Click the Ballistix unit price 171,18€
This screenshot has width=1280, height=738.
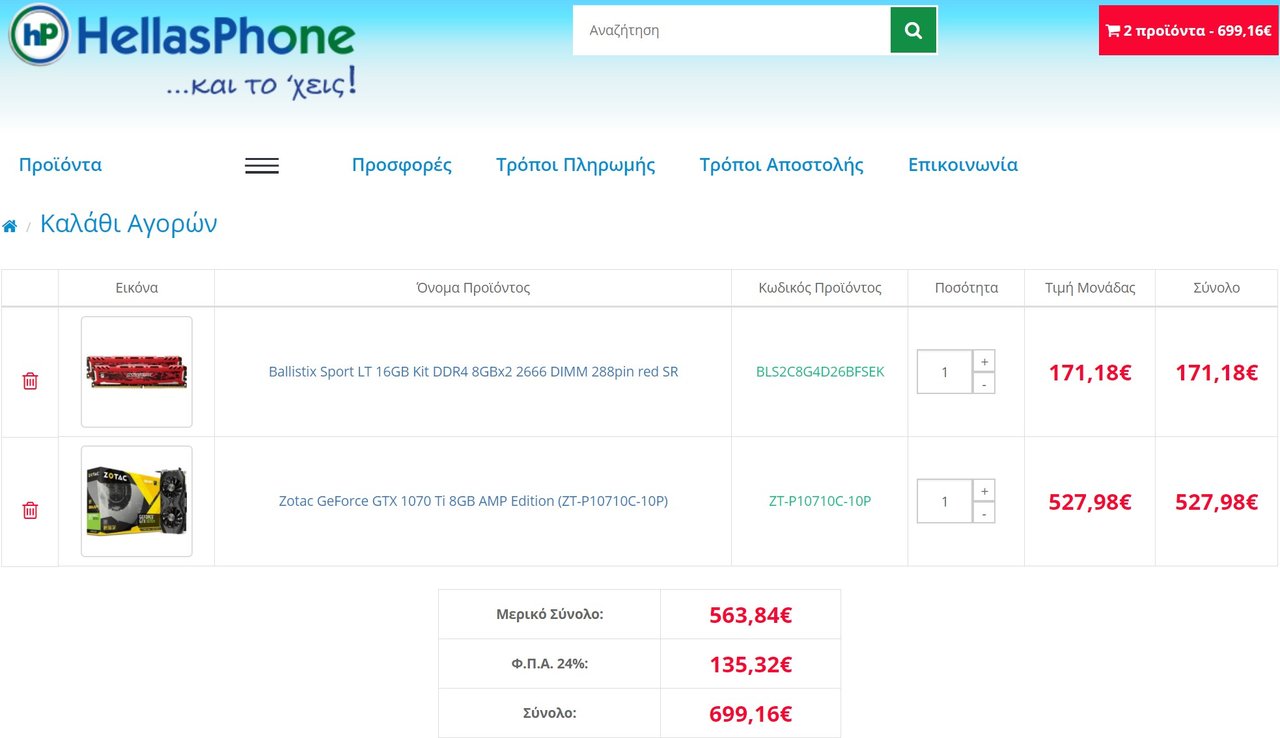click(x=1090, y=373)
